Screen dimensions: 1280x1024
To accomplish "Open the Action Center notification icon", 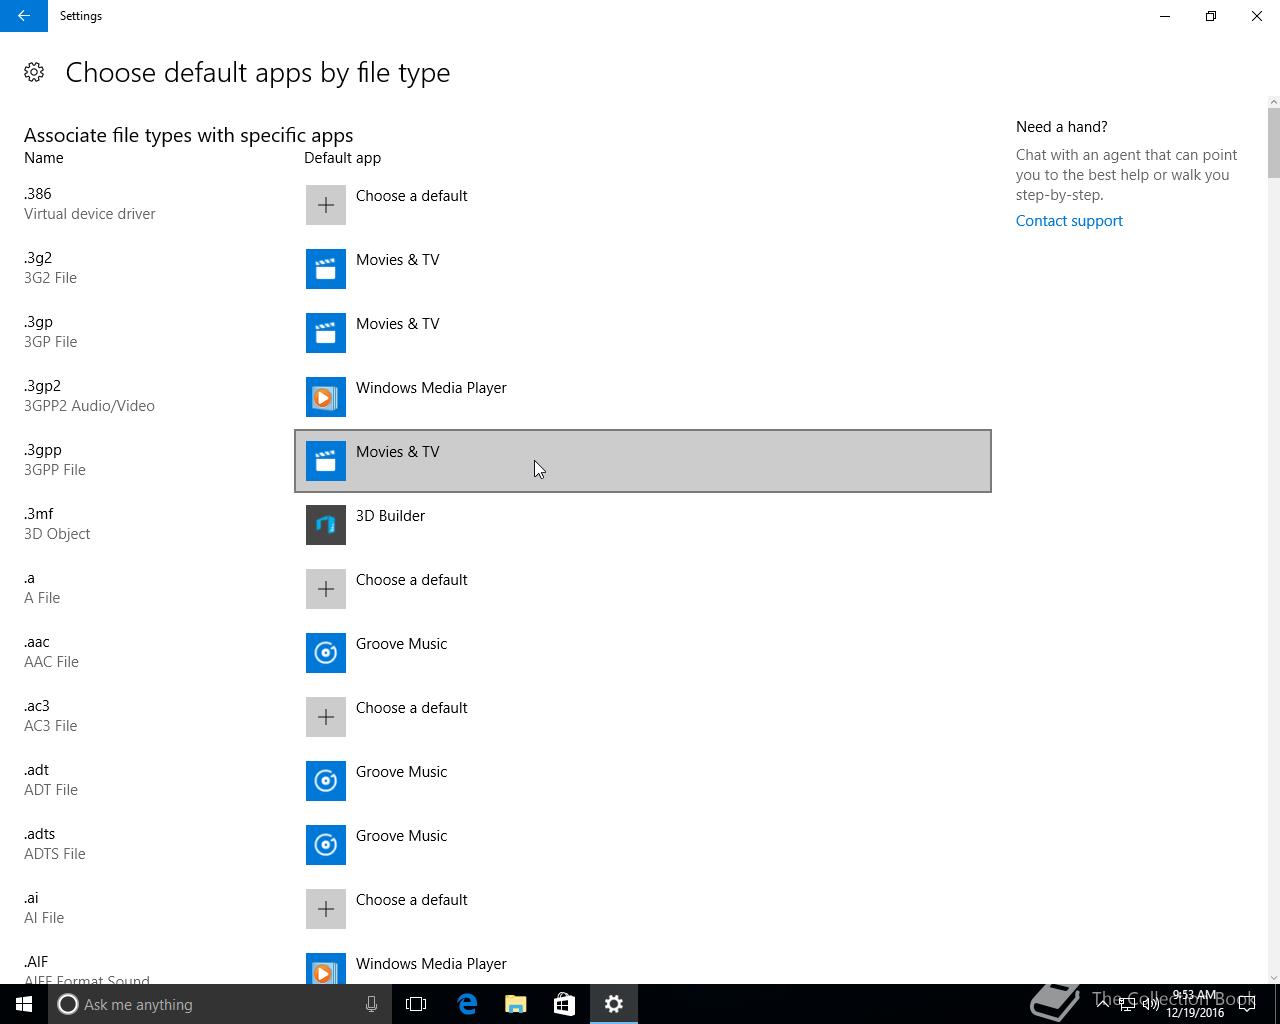I will coord(1246,1004).
